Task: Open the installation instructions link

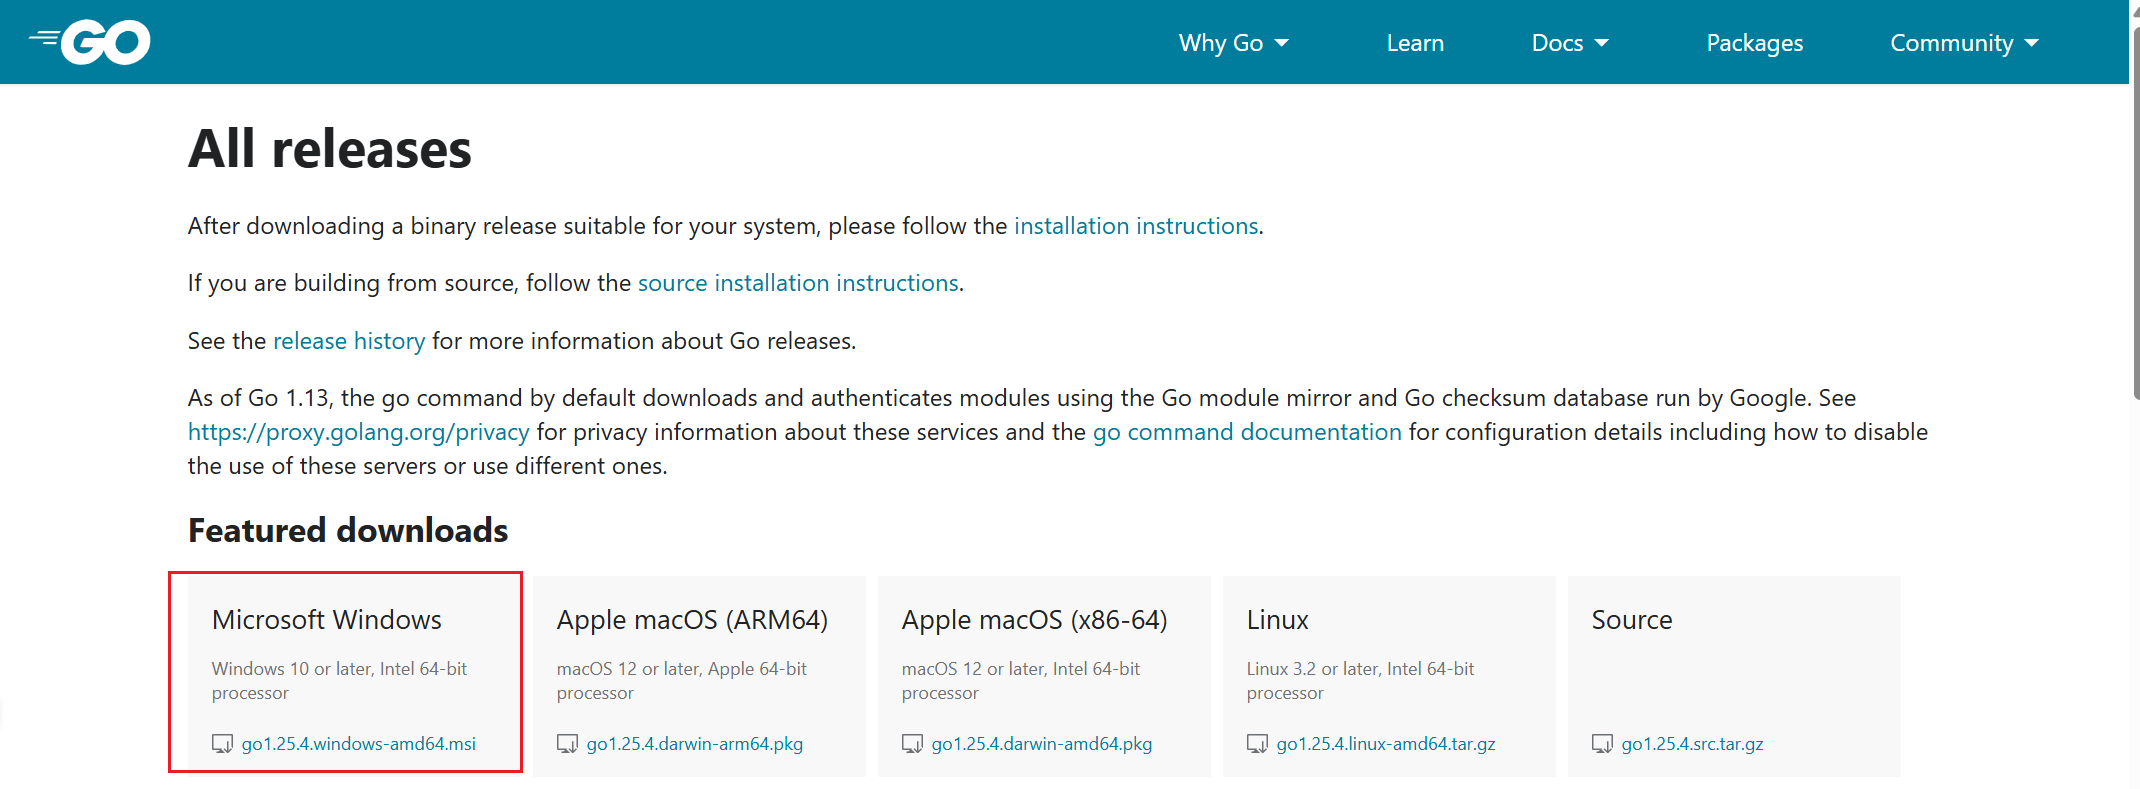Action: pyautogui.click(x=1136, y=226)
